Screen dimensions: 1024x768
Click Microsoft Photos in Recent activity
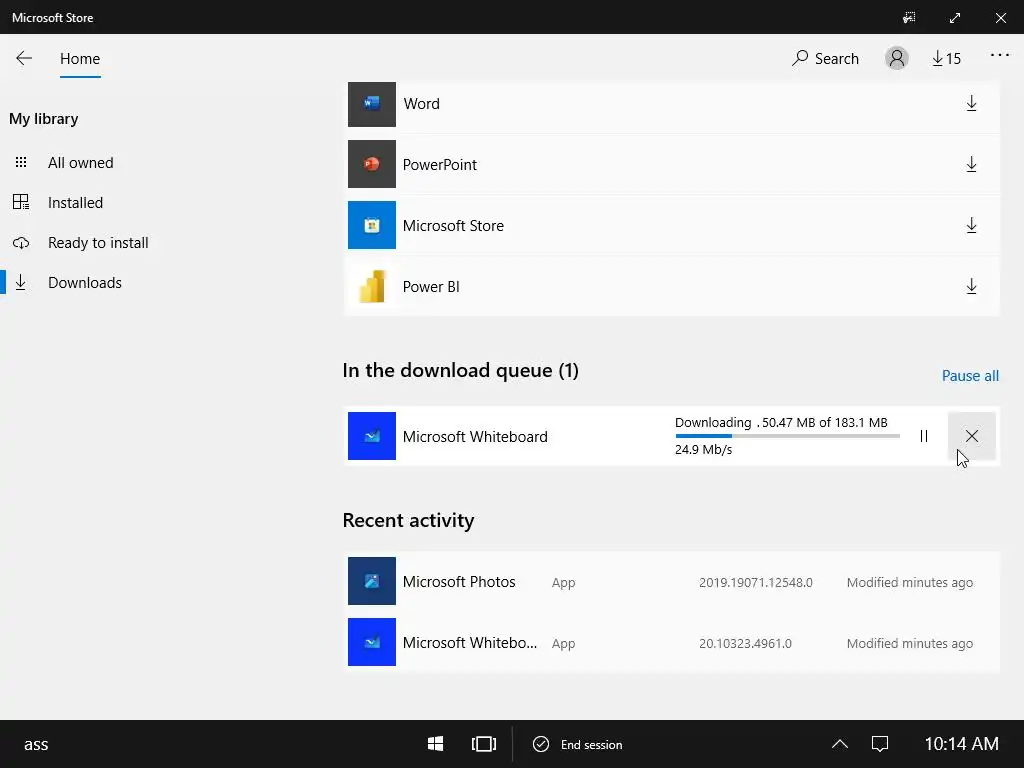tap(458, 581)
